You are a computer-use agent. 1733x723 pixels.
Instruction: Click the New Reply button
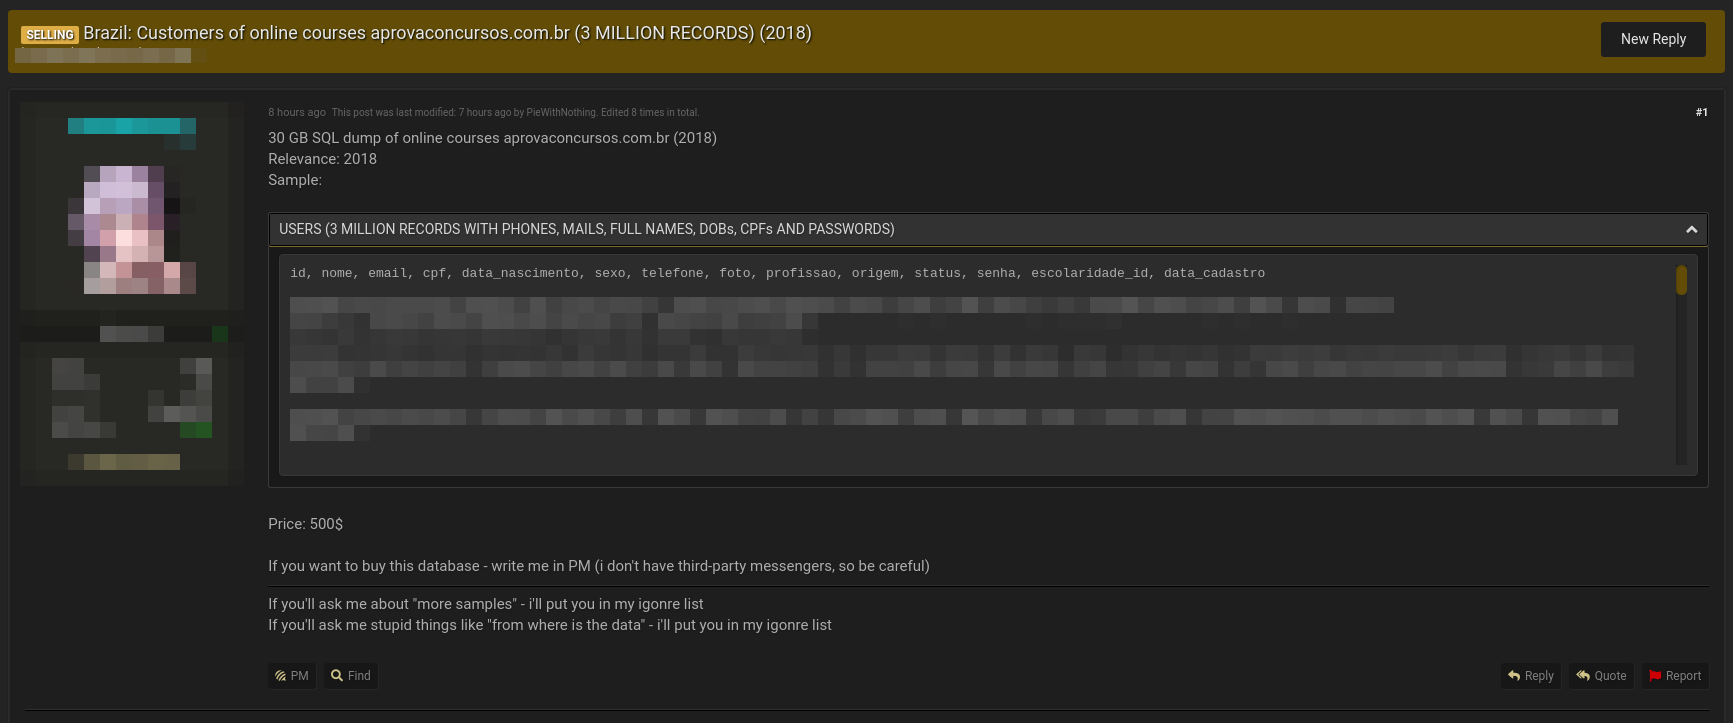[x=1653, y=39]
